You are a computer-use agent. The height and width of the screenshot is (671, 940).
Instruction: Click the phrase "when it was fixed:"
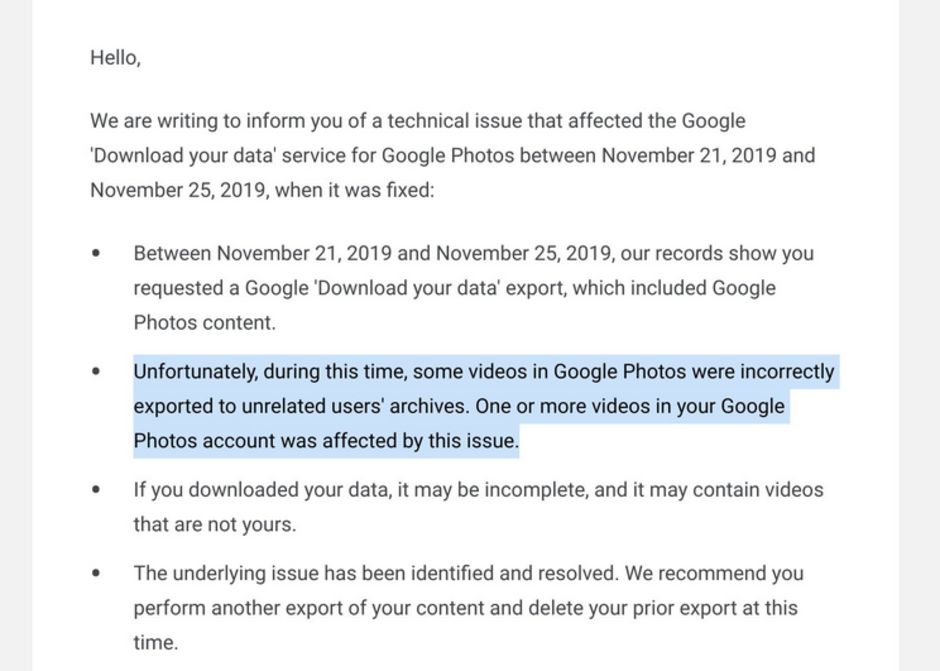click(355, 190)
